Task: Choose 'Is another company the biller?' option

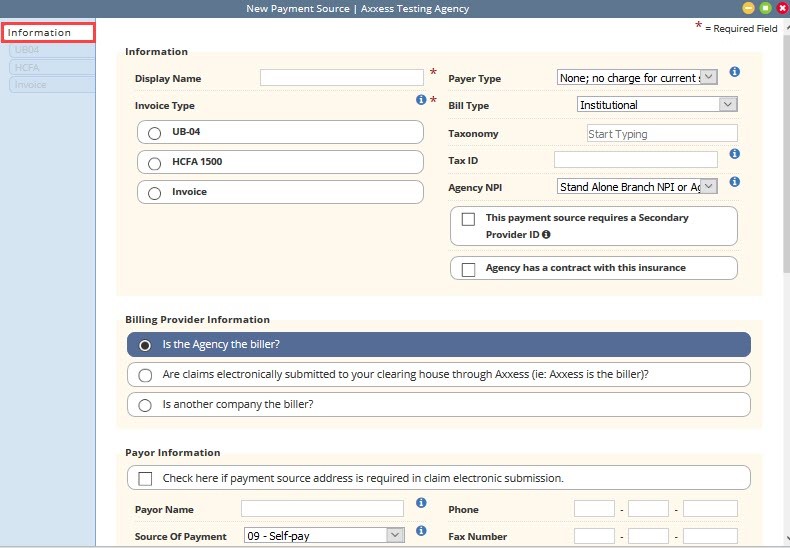Action: point(145,405)
